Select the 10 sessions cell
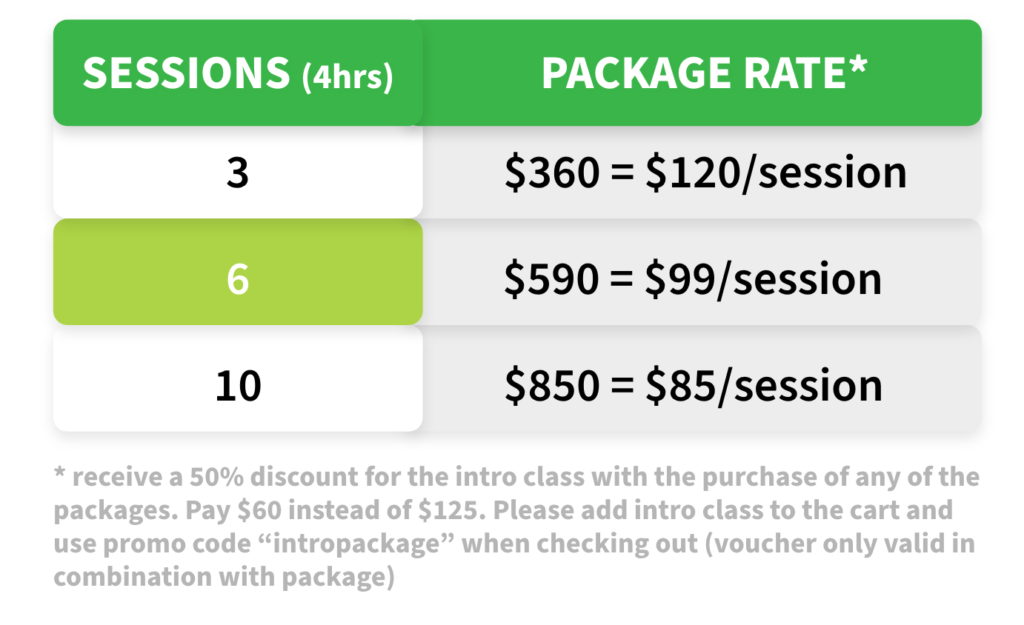This screenshot has height=625, width=1024. (x=237, y=385)
